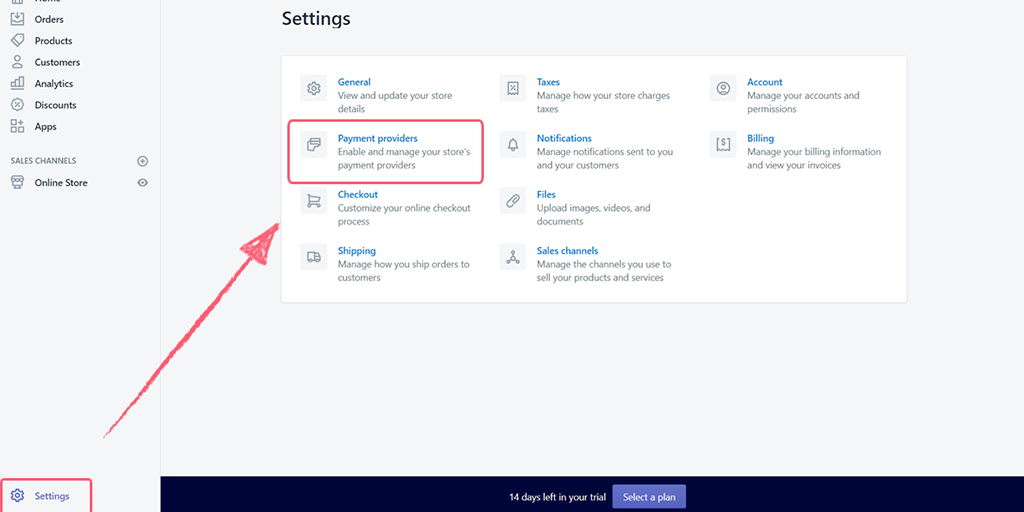1024x512 pixels.
Task: Click 'View and update your store details' text
Action: [394, 103]
